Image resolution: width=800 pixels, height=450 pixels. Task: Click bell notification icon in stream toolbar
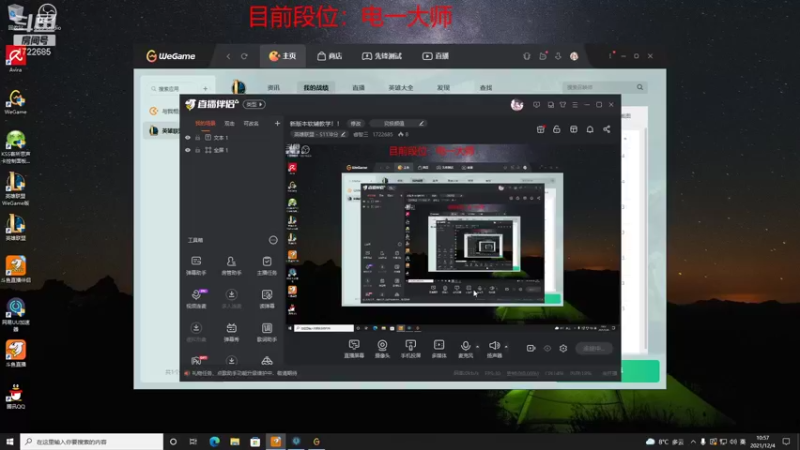coord(590,130)
